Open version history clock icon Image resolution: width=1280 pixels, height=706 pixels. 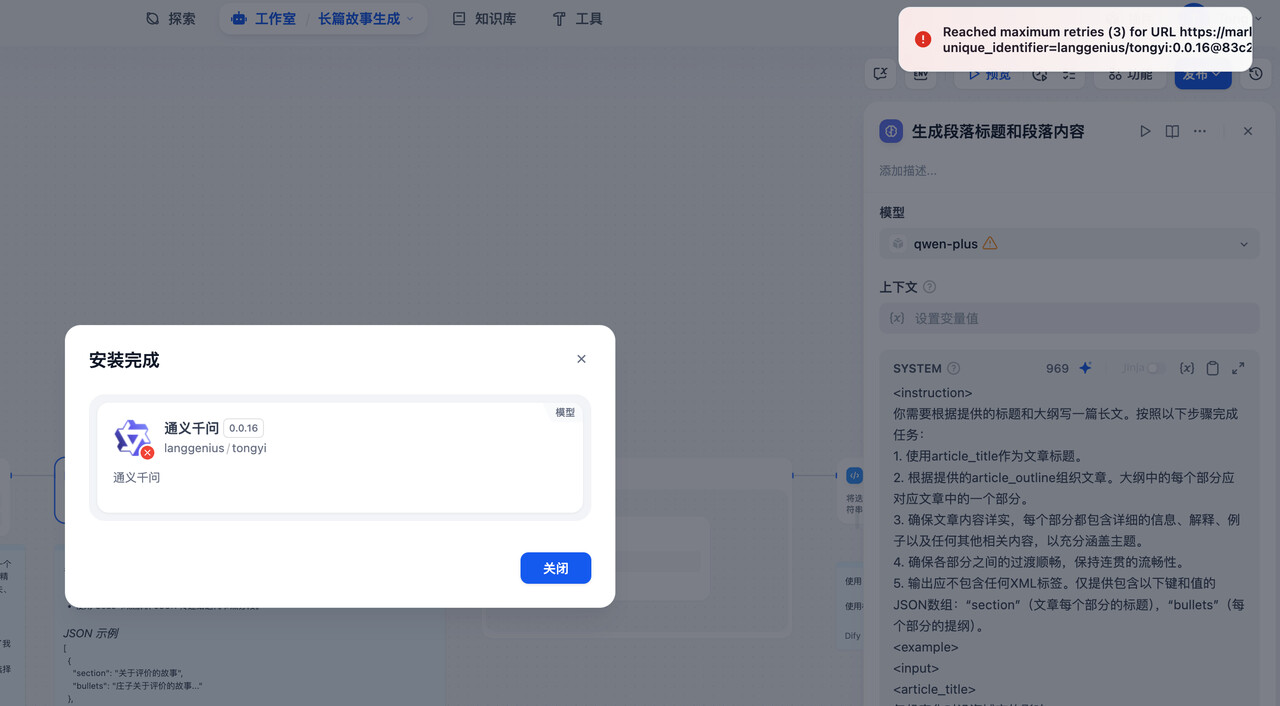[1256, 74]
